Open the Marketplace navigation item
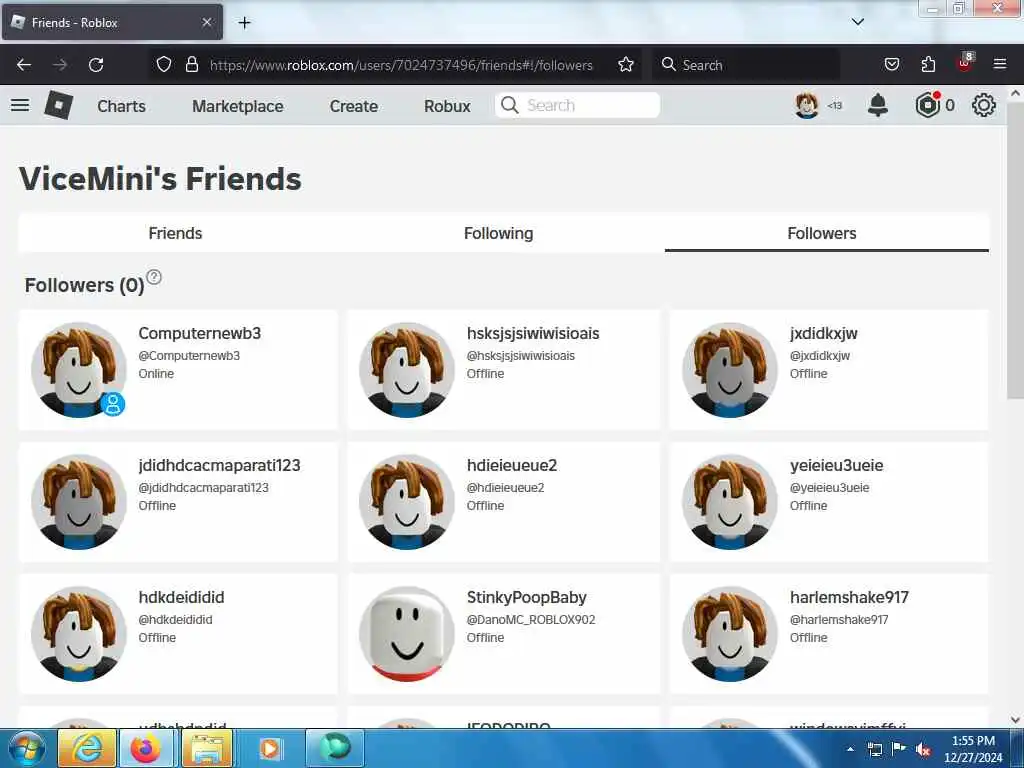This screenshot has width=1024, height=768. click(238, 106)
